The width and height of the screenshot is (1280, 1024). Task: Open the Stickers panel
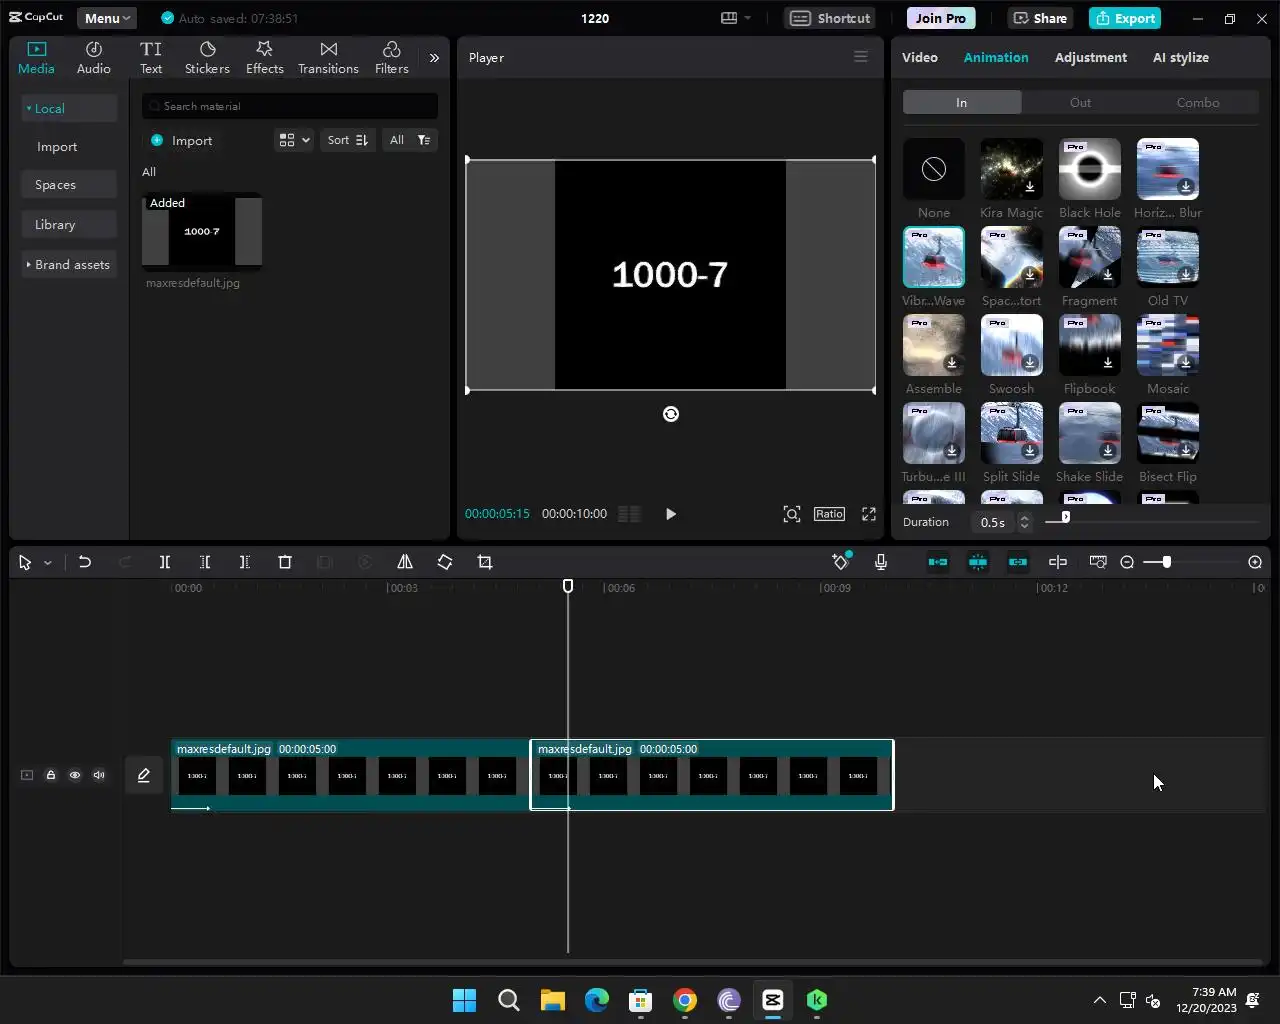(207, 58)
